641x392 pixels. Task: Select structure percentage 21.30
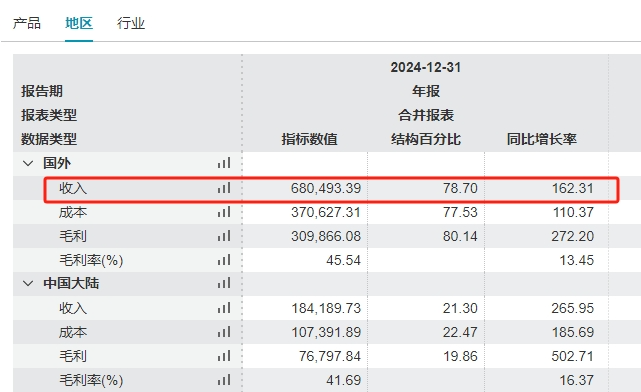click(460, 308)
